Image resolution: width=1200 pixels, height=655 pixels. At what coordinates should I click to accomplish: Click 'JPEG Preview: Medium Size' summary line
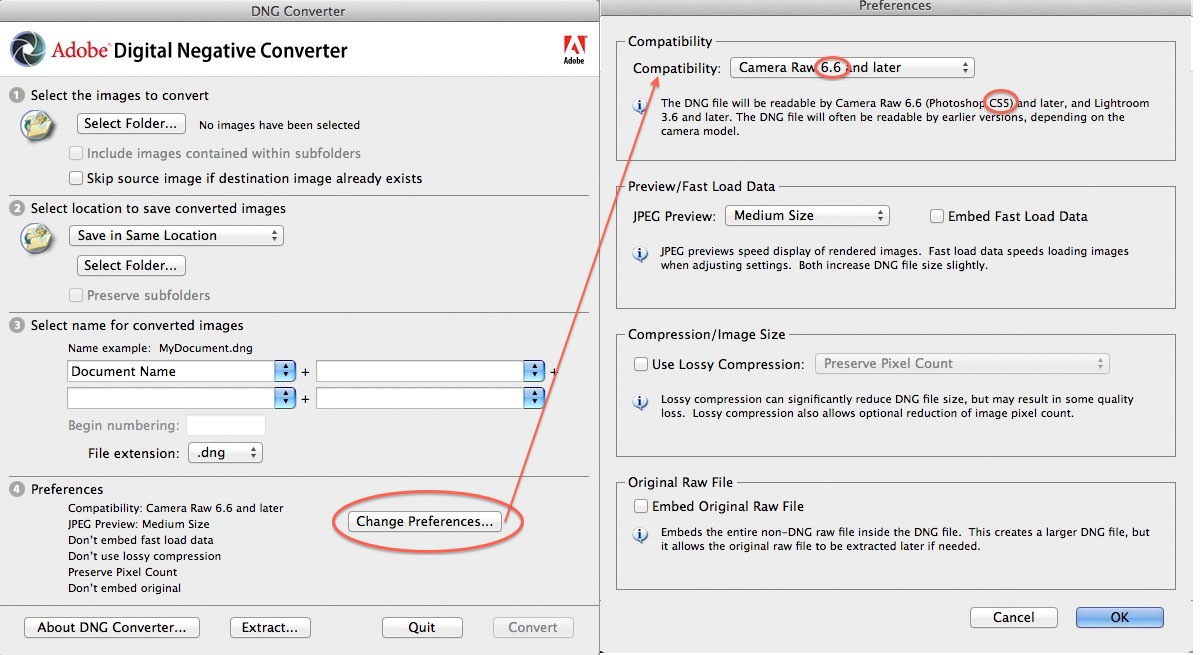[139, 524]
